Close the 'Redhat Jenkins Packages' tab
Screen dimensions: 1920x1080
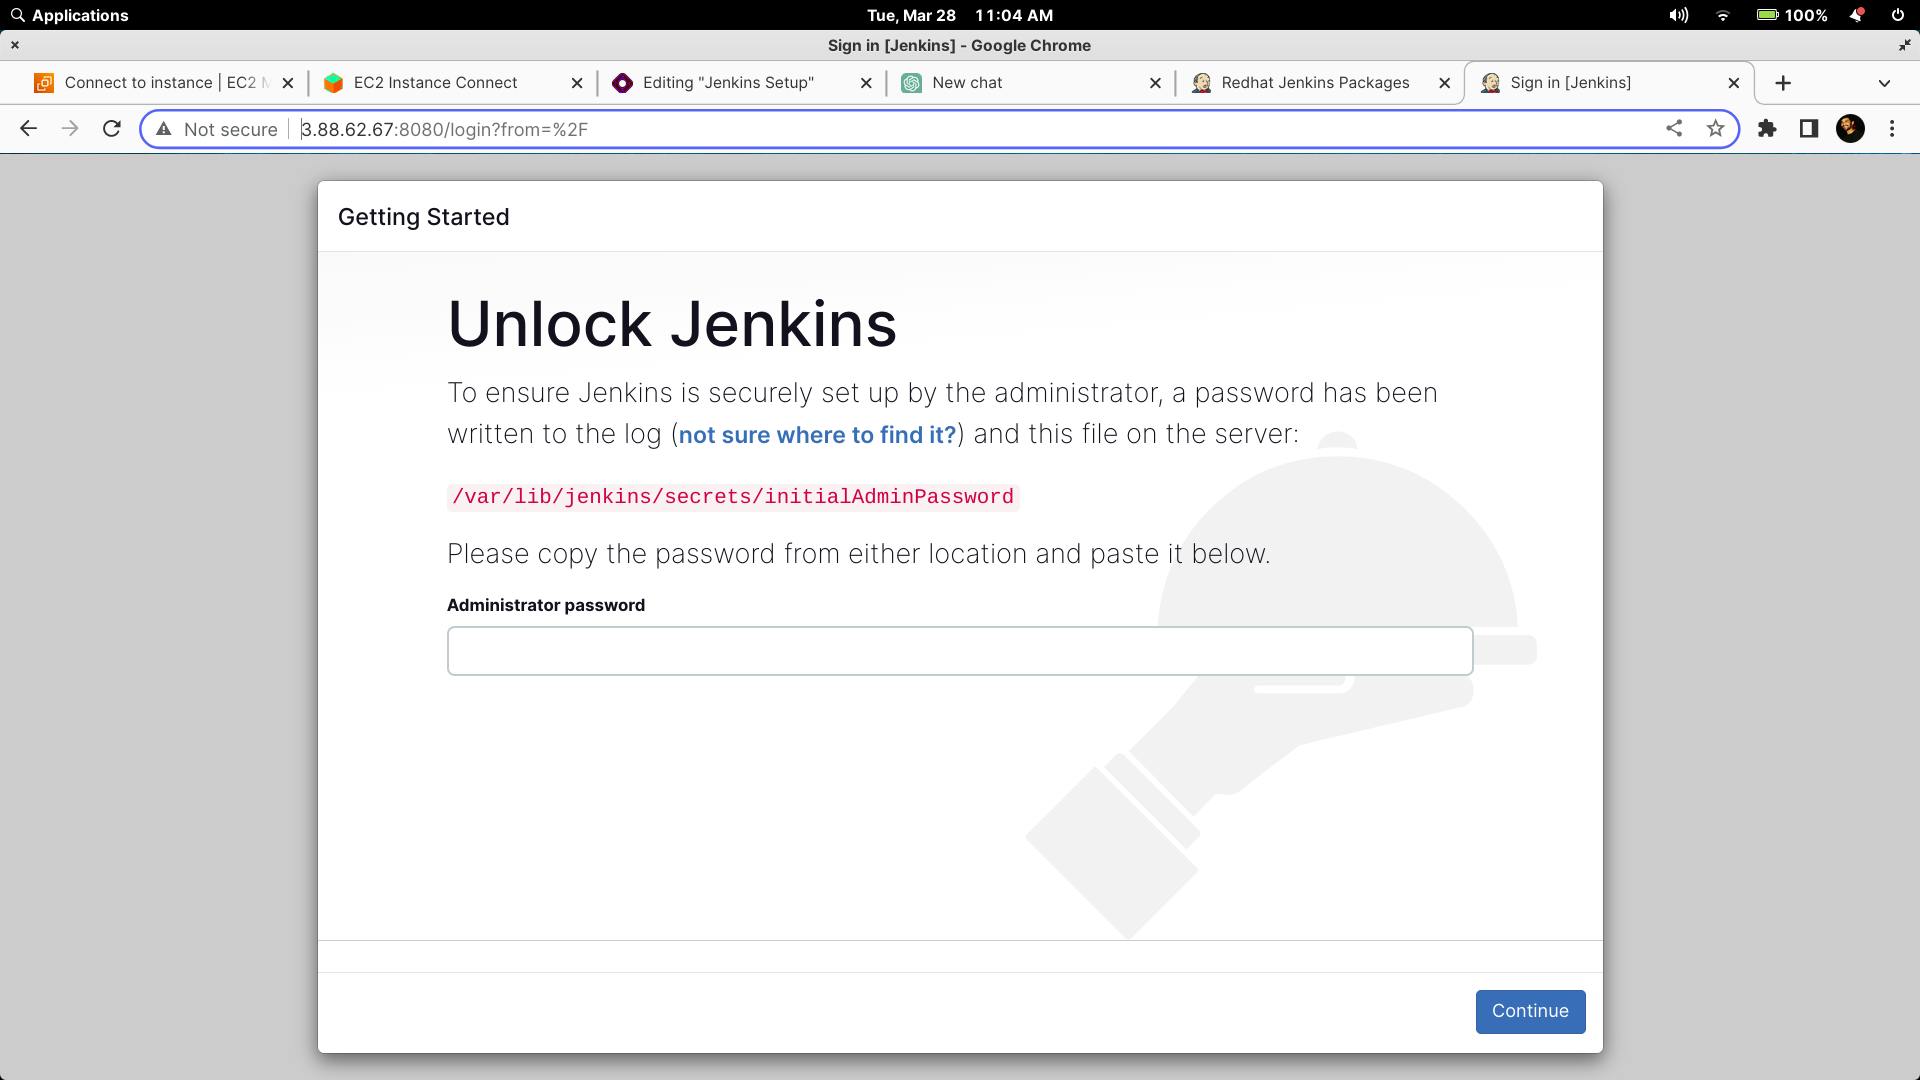(x=1444, y=83)
